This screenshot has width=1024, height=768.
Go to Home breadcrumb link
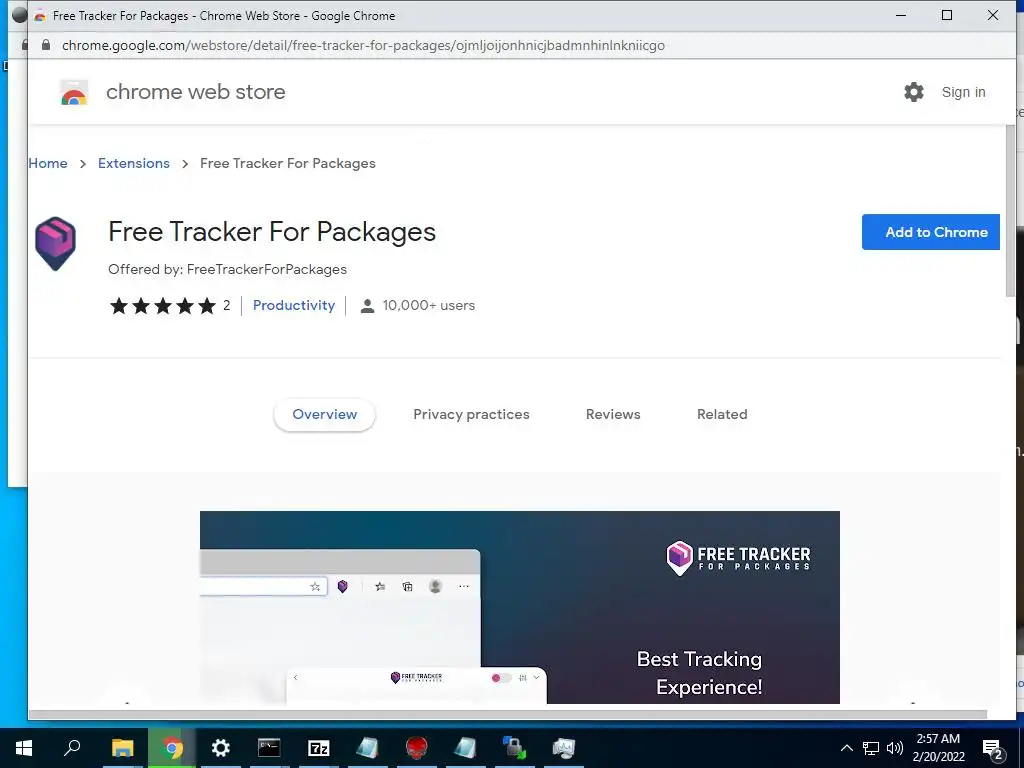pyautogui.click(x=48, y=163)
